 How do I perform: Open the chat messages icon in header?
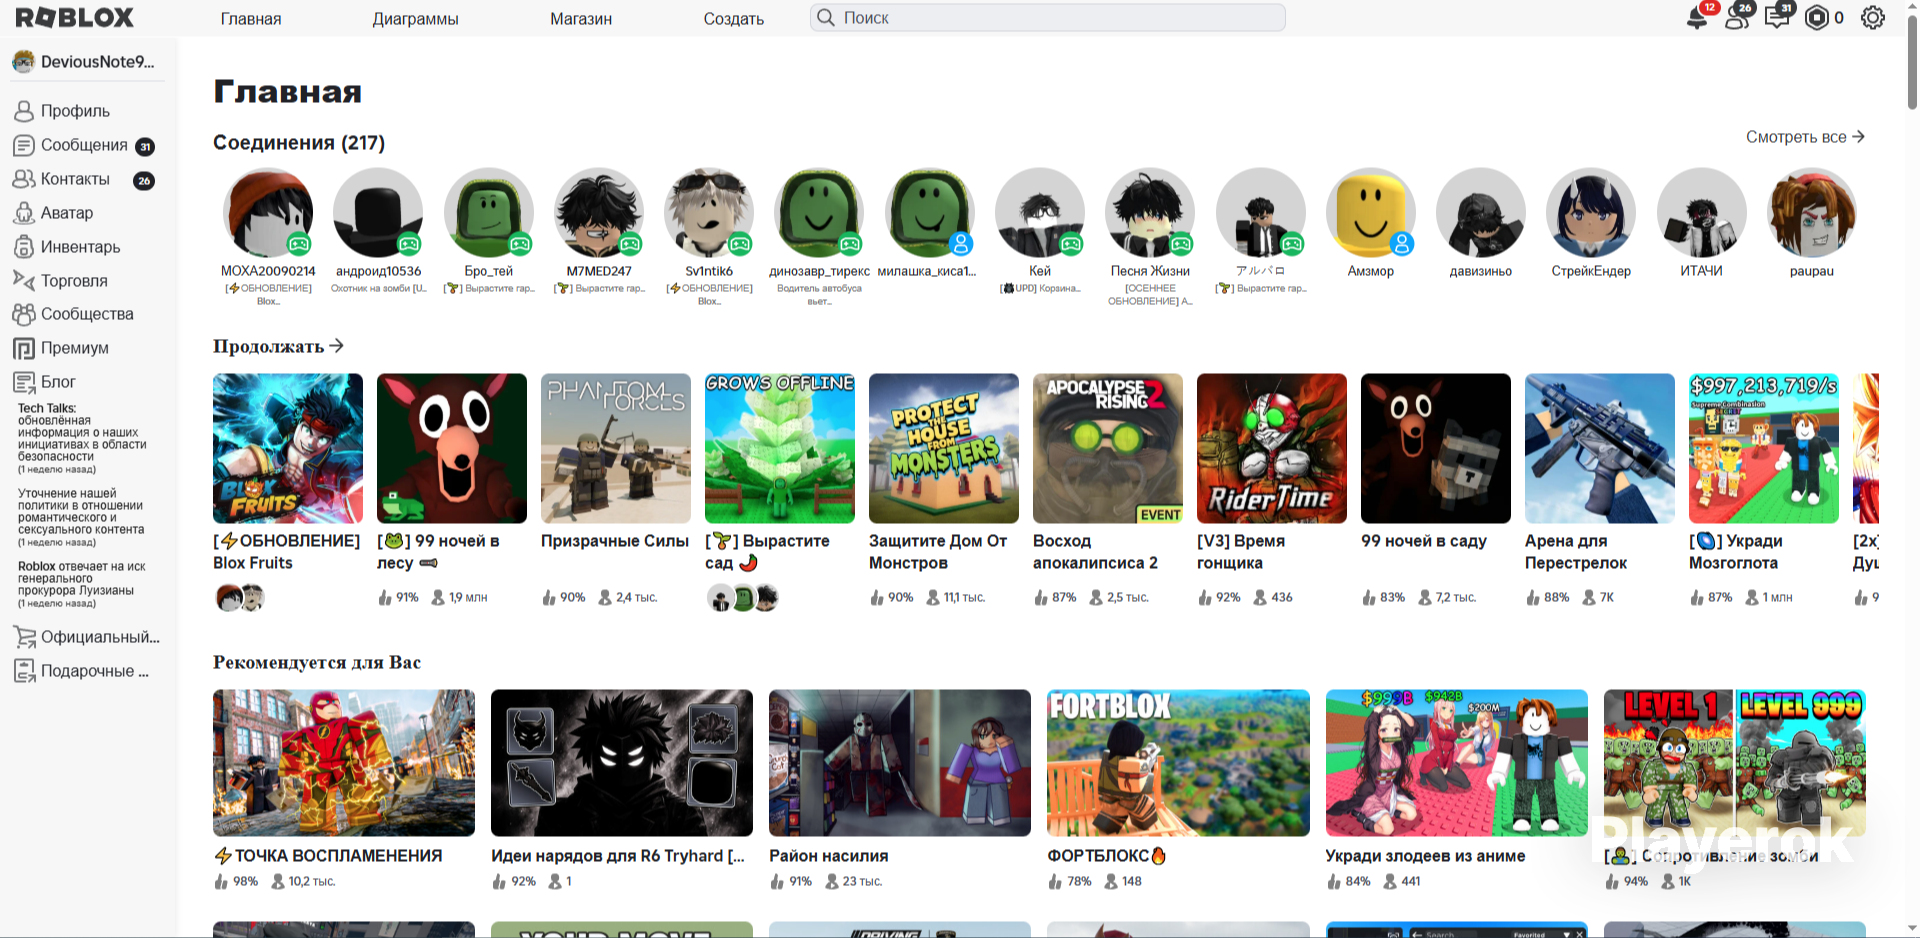click(1778, 17)
